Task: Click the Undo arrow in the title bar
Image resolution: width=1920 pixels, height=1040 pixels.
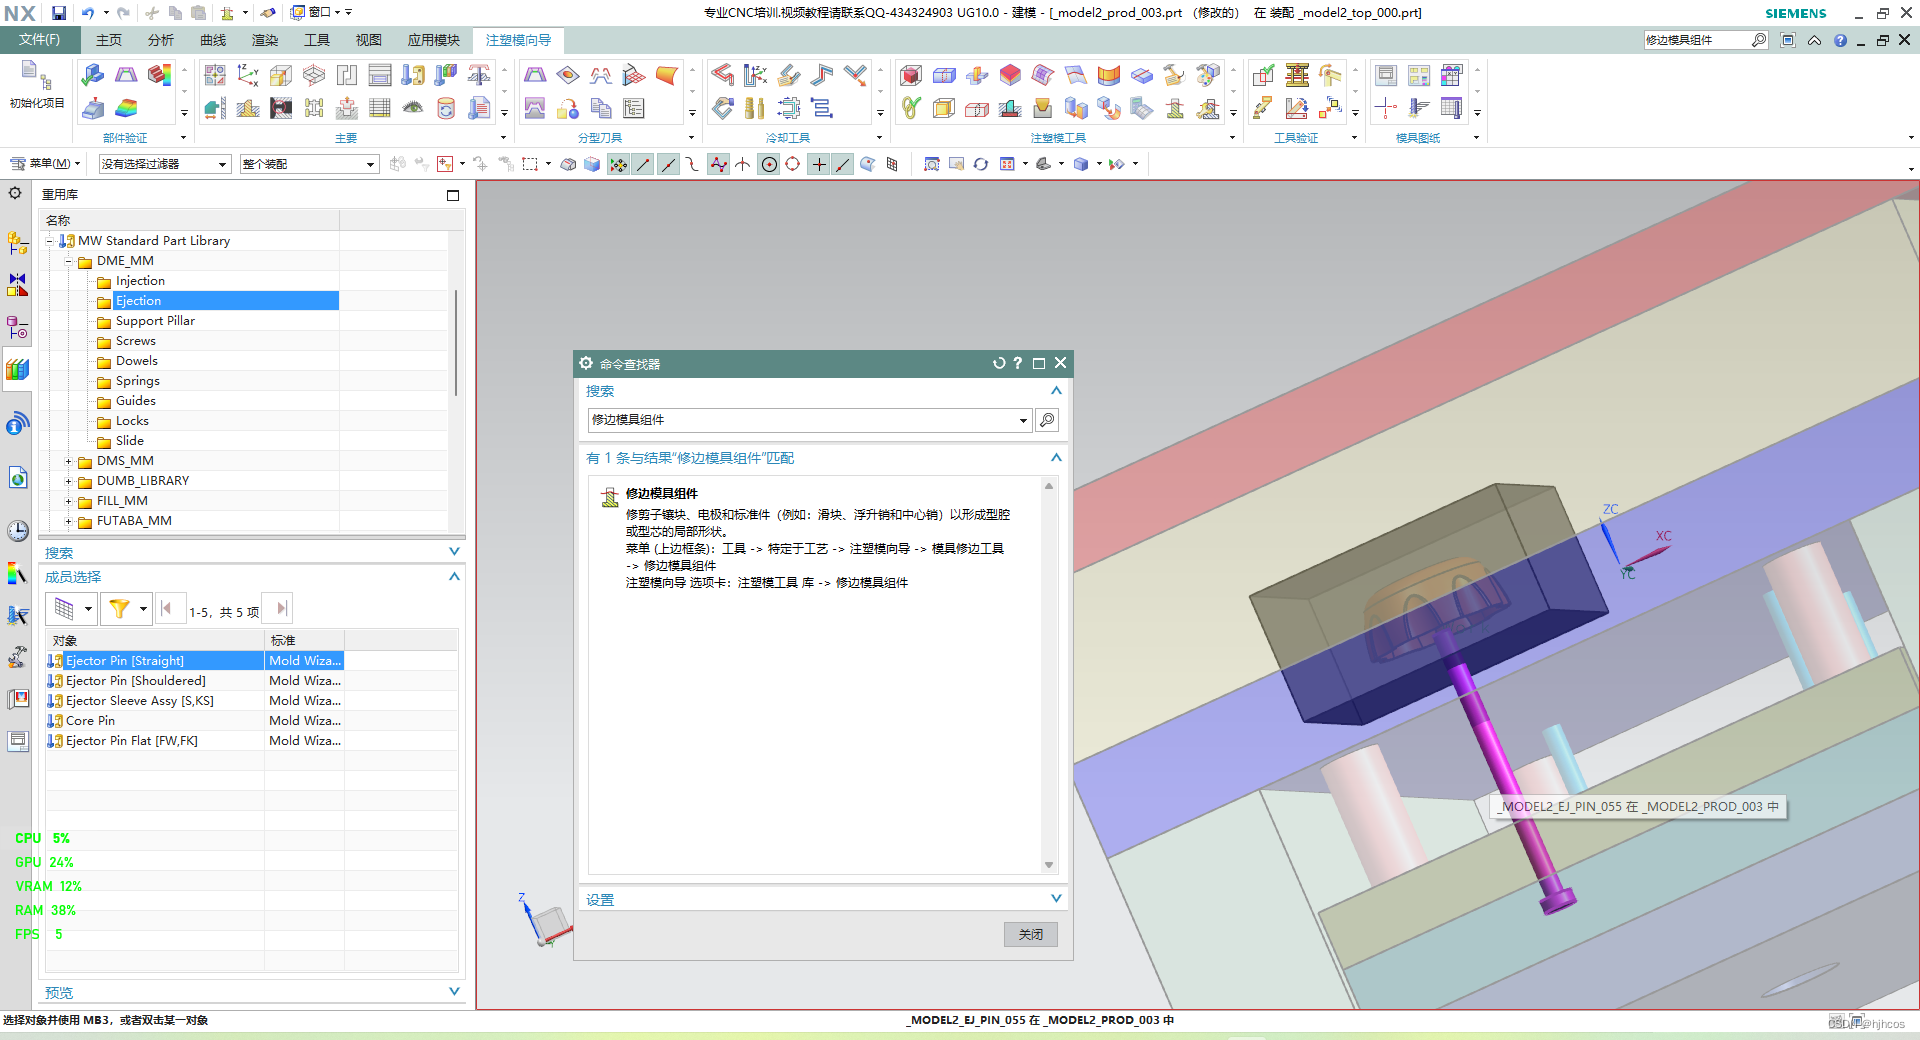Action: (x=88, y=13)
